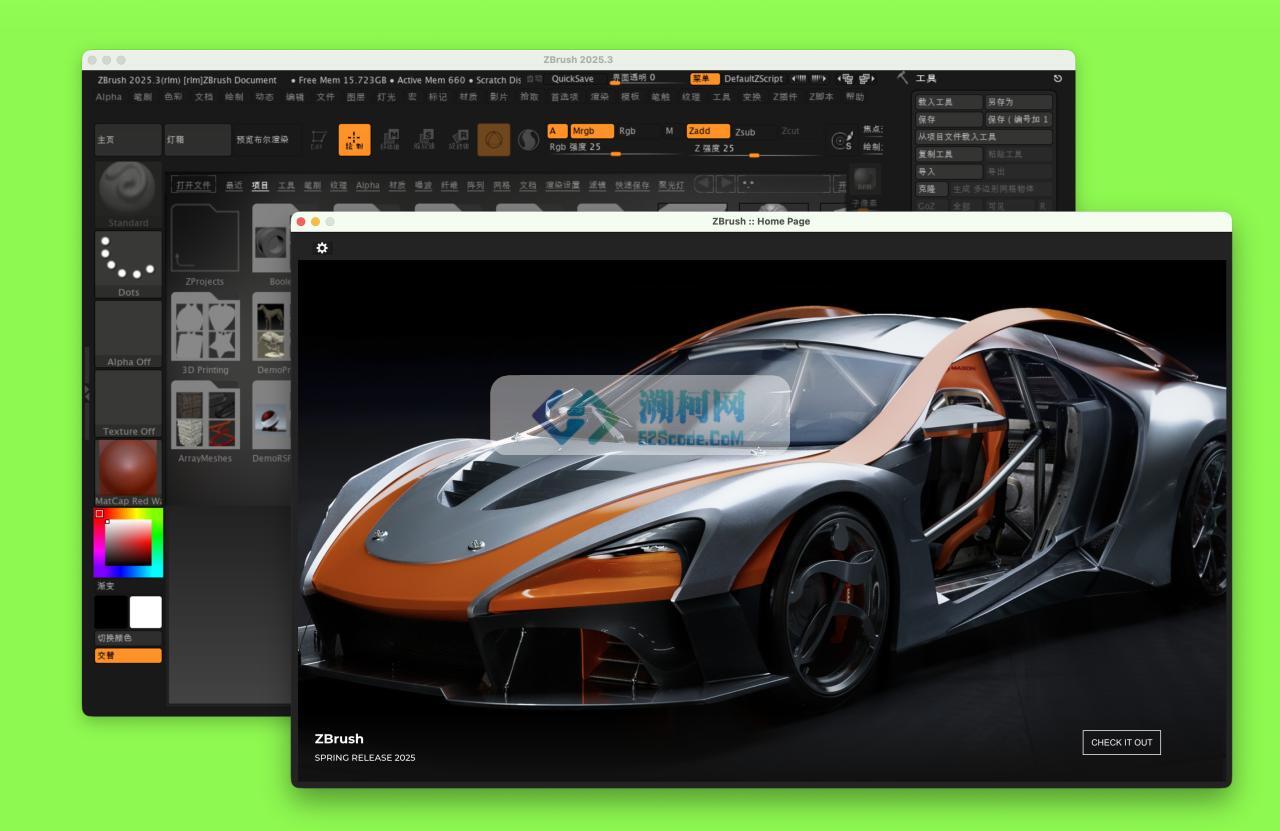Image resolution: width=1280 pixels, height=831 pixels.
Task: Select the Standard brush thumbnail
Action: click(x=128, y=195)
